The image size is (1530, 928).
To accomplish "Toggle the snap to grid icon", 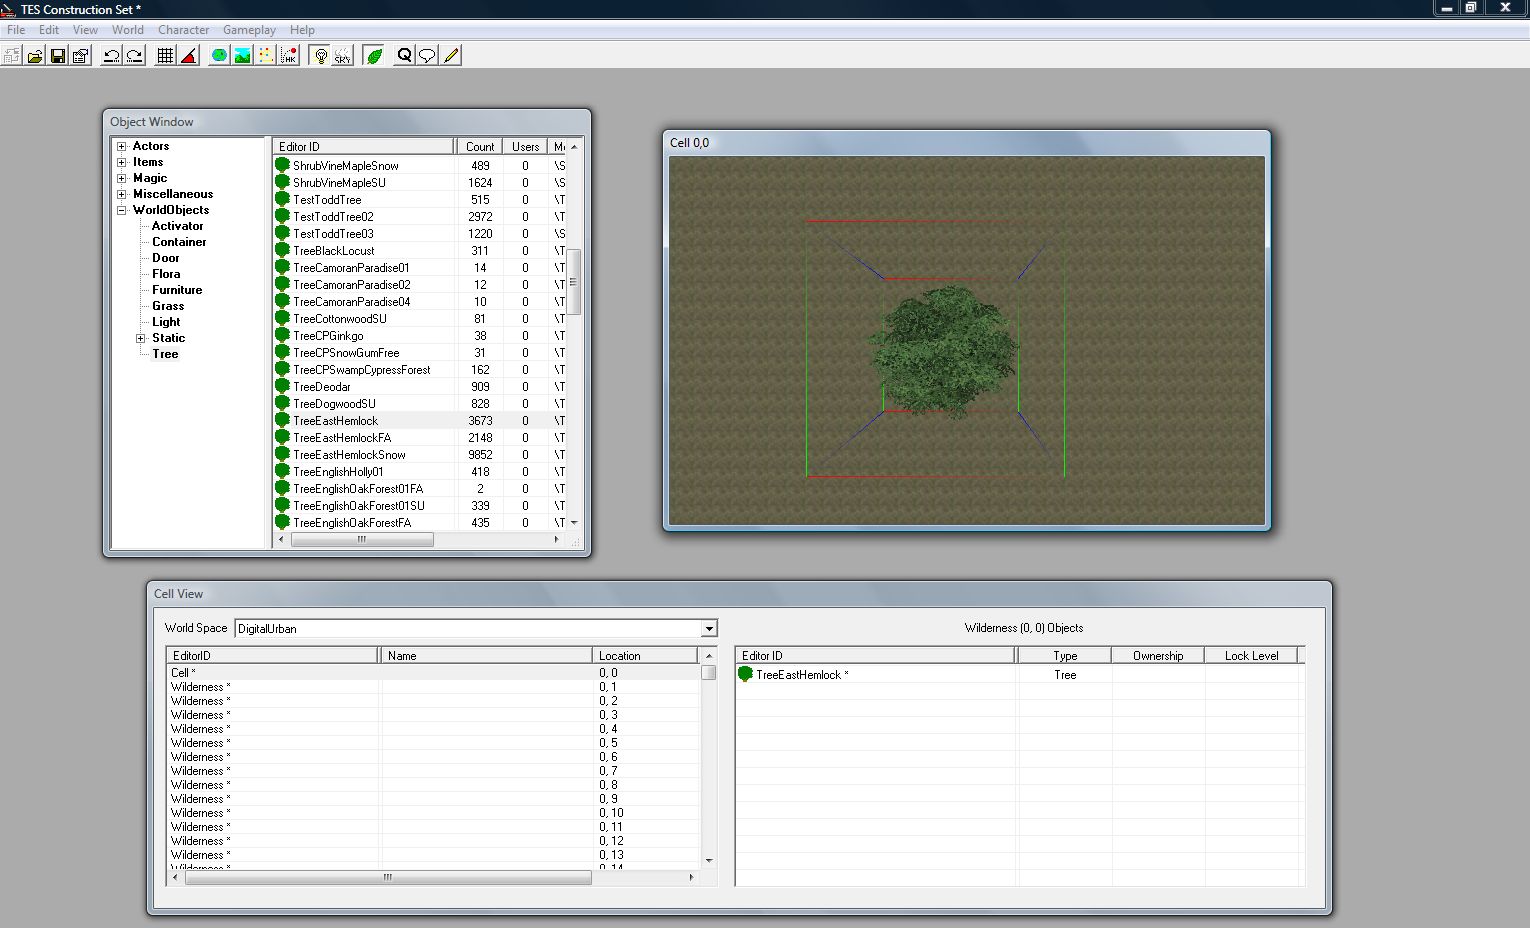I will click(x=166, y=56).
